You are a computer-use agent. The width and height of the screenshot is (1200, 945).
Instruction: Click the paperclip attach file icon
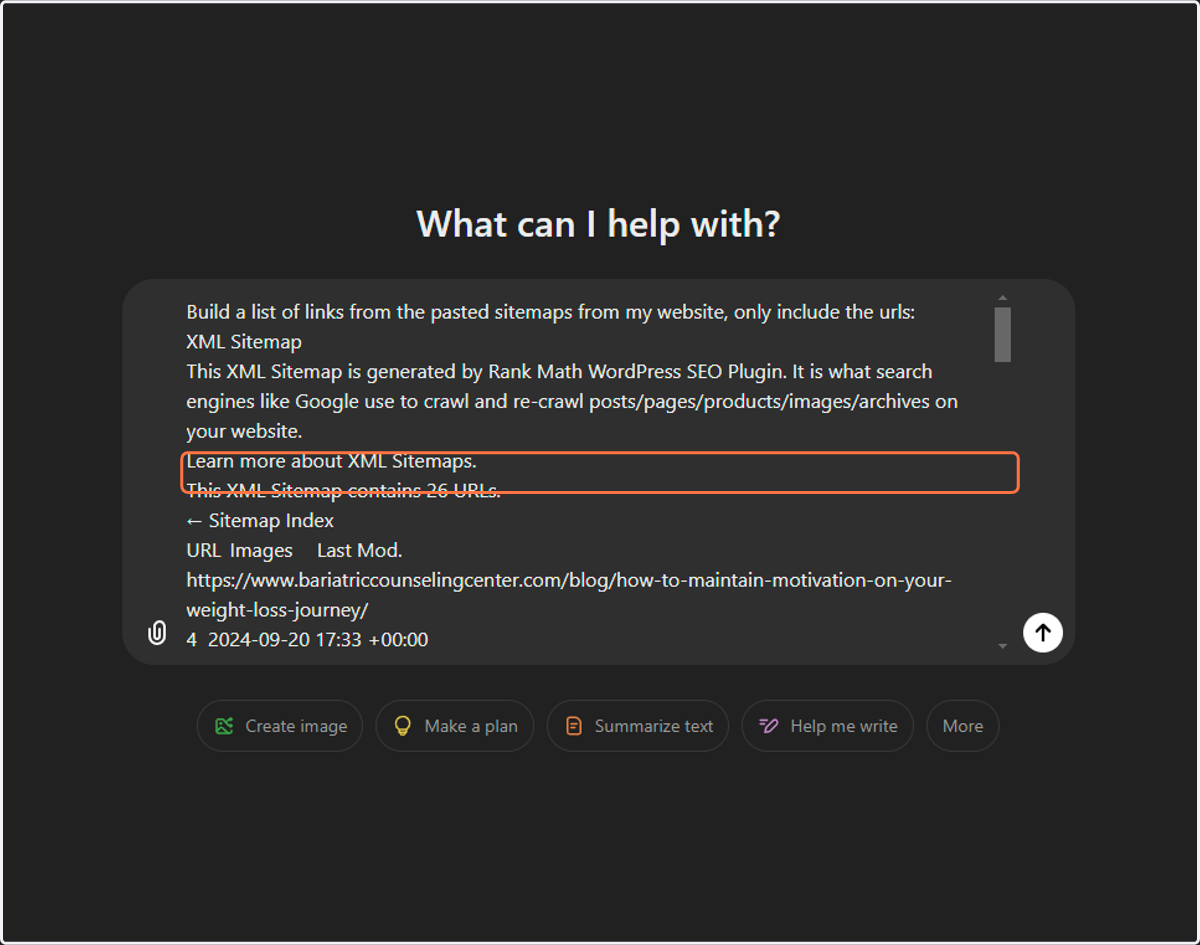[157, 632]
